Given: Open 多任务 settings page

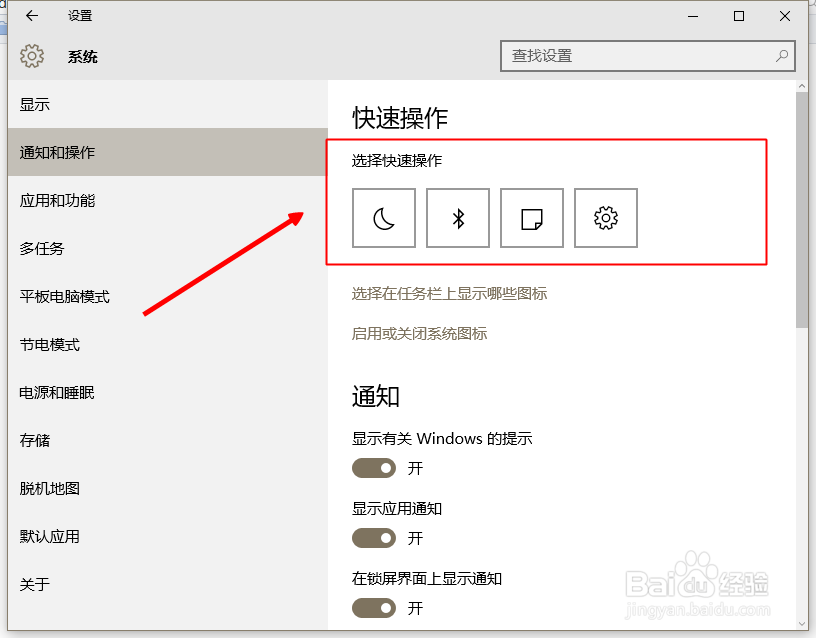Looking at the screenshot, I should point(168,248).
